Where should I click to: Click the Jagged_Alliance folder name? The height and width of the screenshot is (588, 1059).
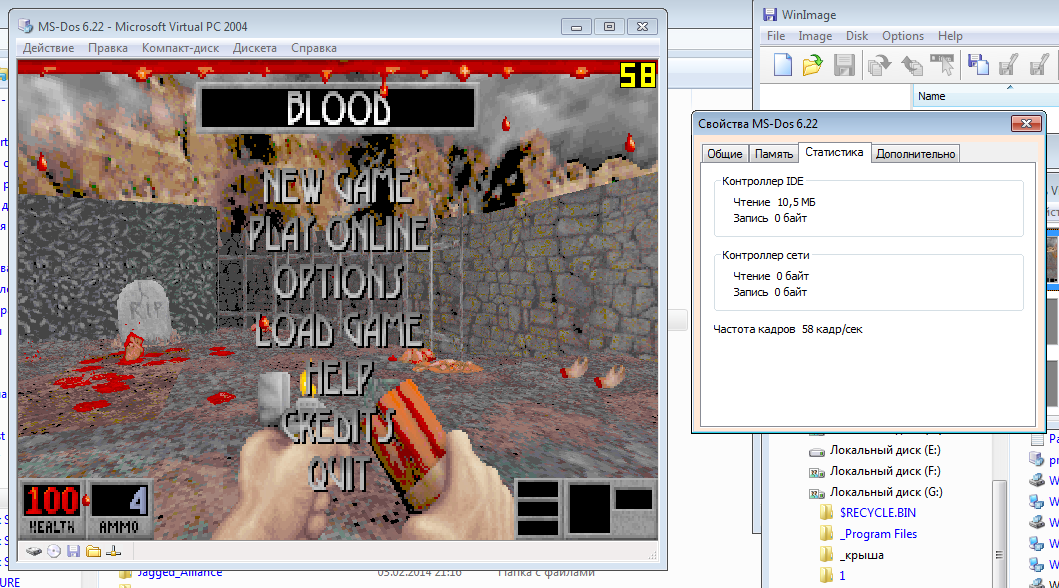point(179,573)
